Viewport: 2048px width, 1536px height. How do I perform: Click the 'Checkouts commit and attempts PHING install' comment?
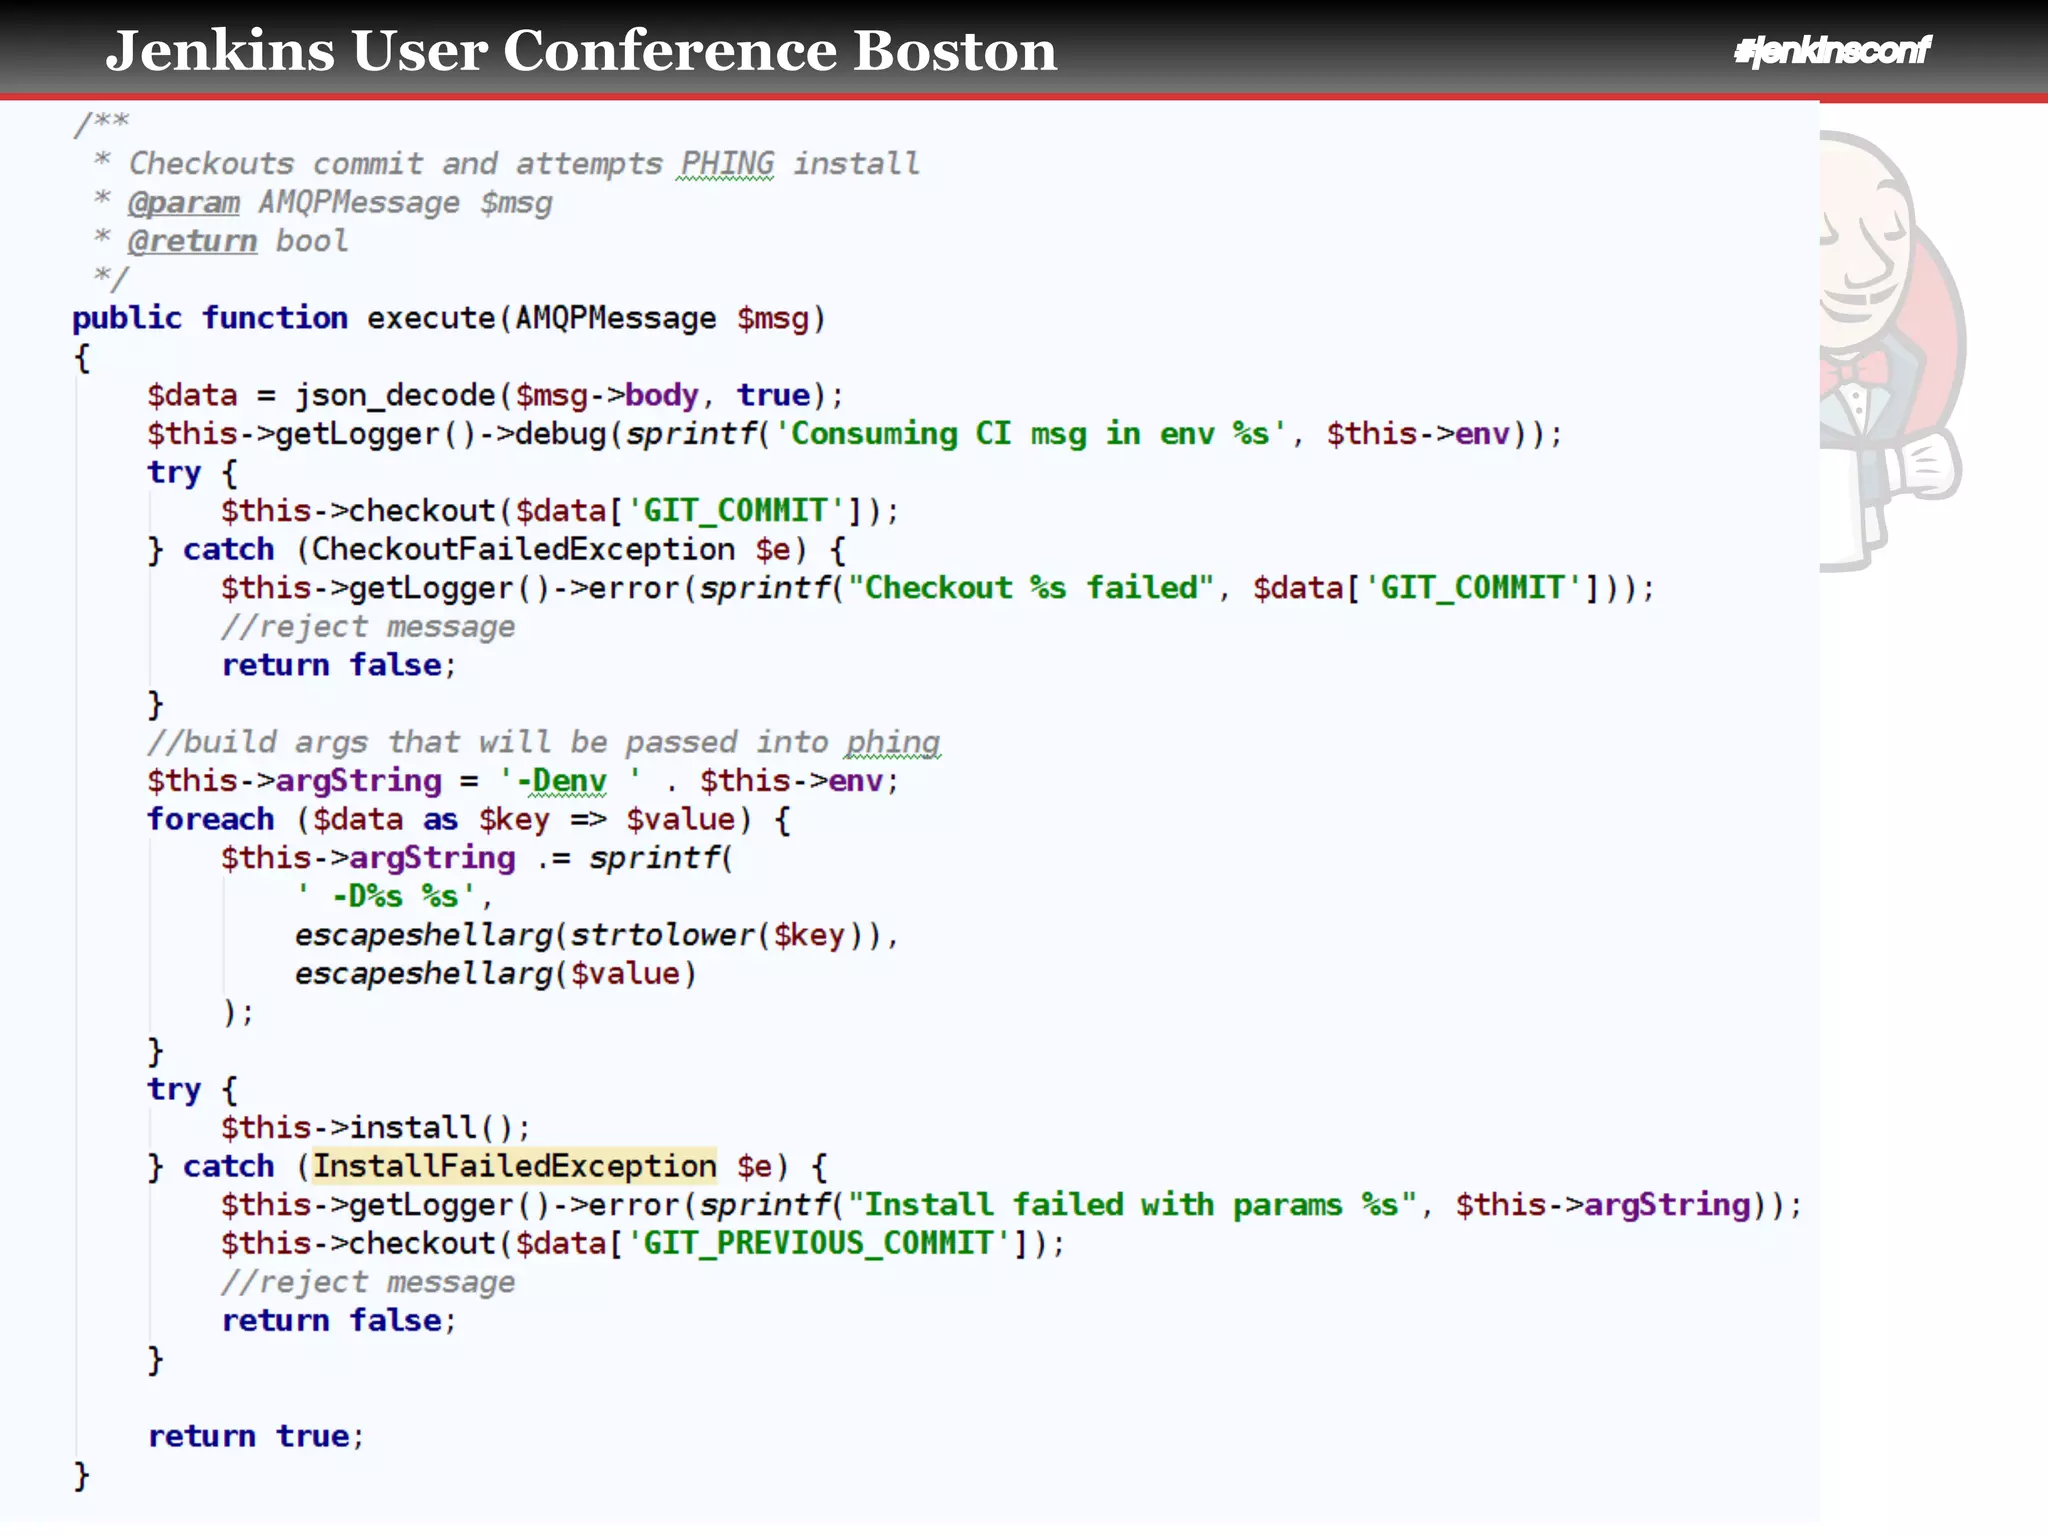click(524, 163)
